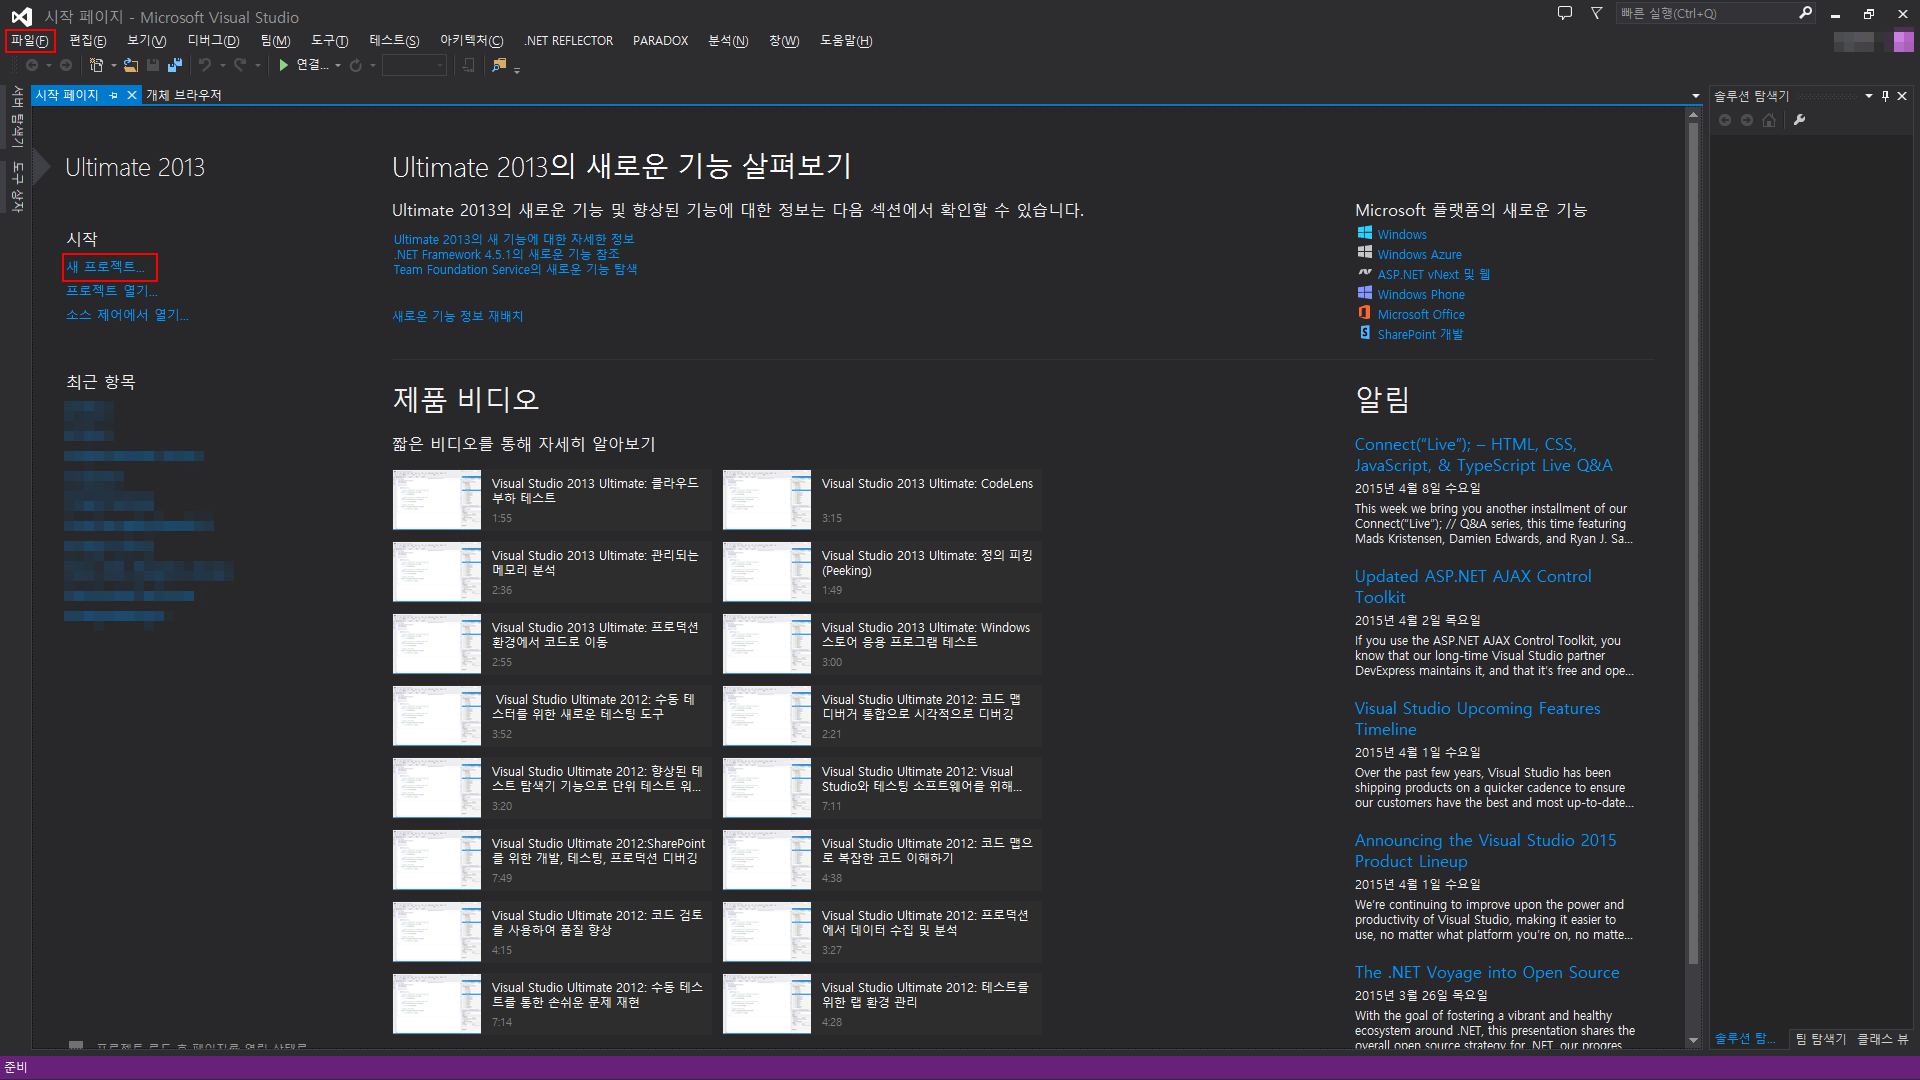Open the 편집(E) menu

click(x=88, y=41)
